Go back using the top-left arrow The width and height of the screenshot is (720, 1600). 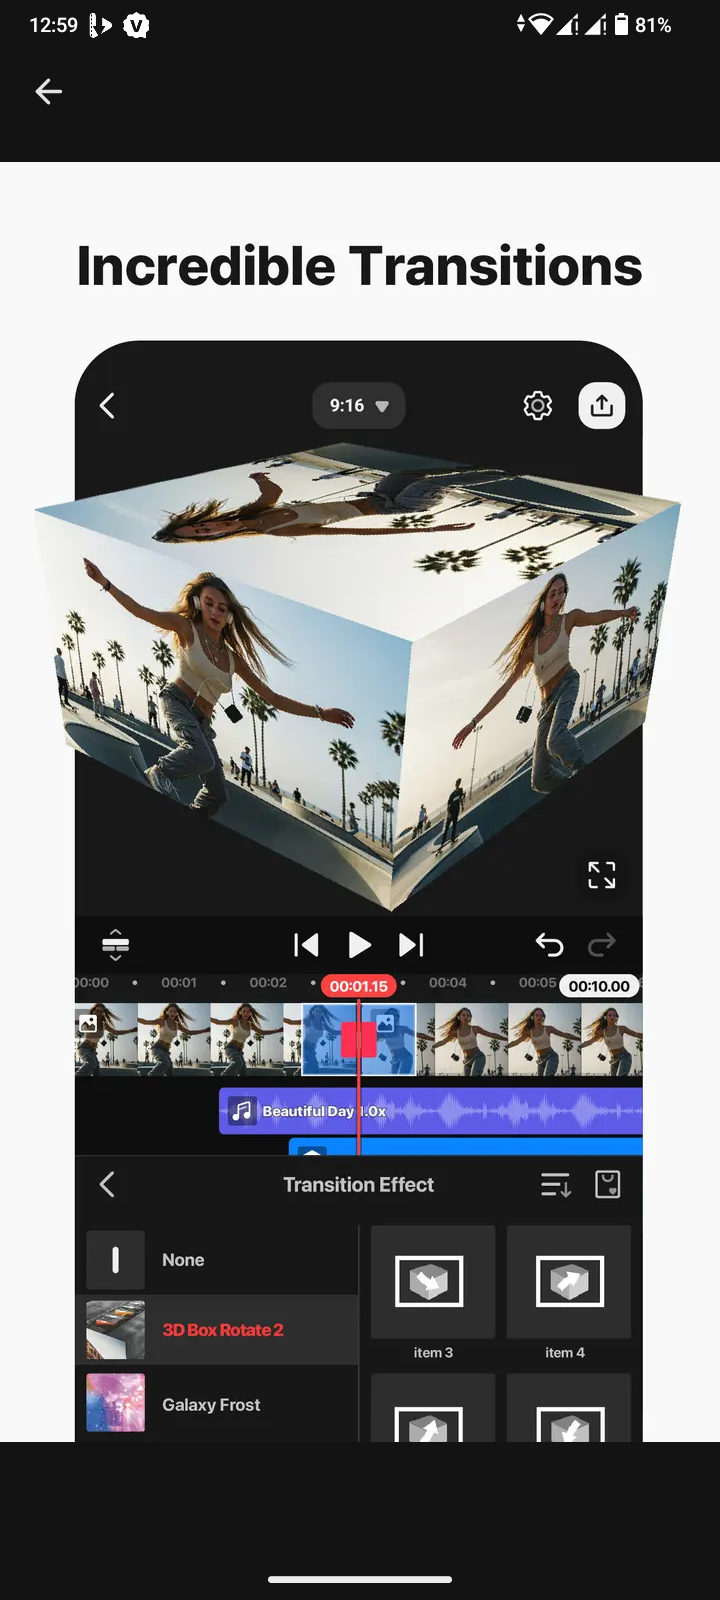[48, 92]
